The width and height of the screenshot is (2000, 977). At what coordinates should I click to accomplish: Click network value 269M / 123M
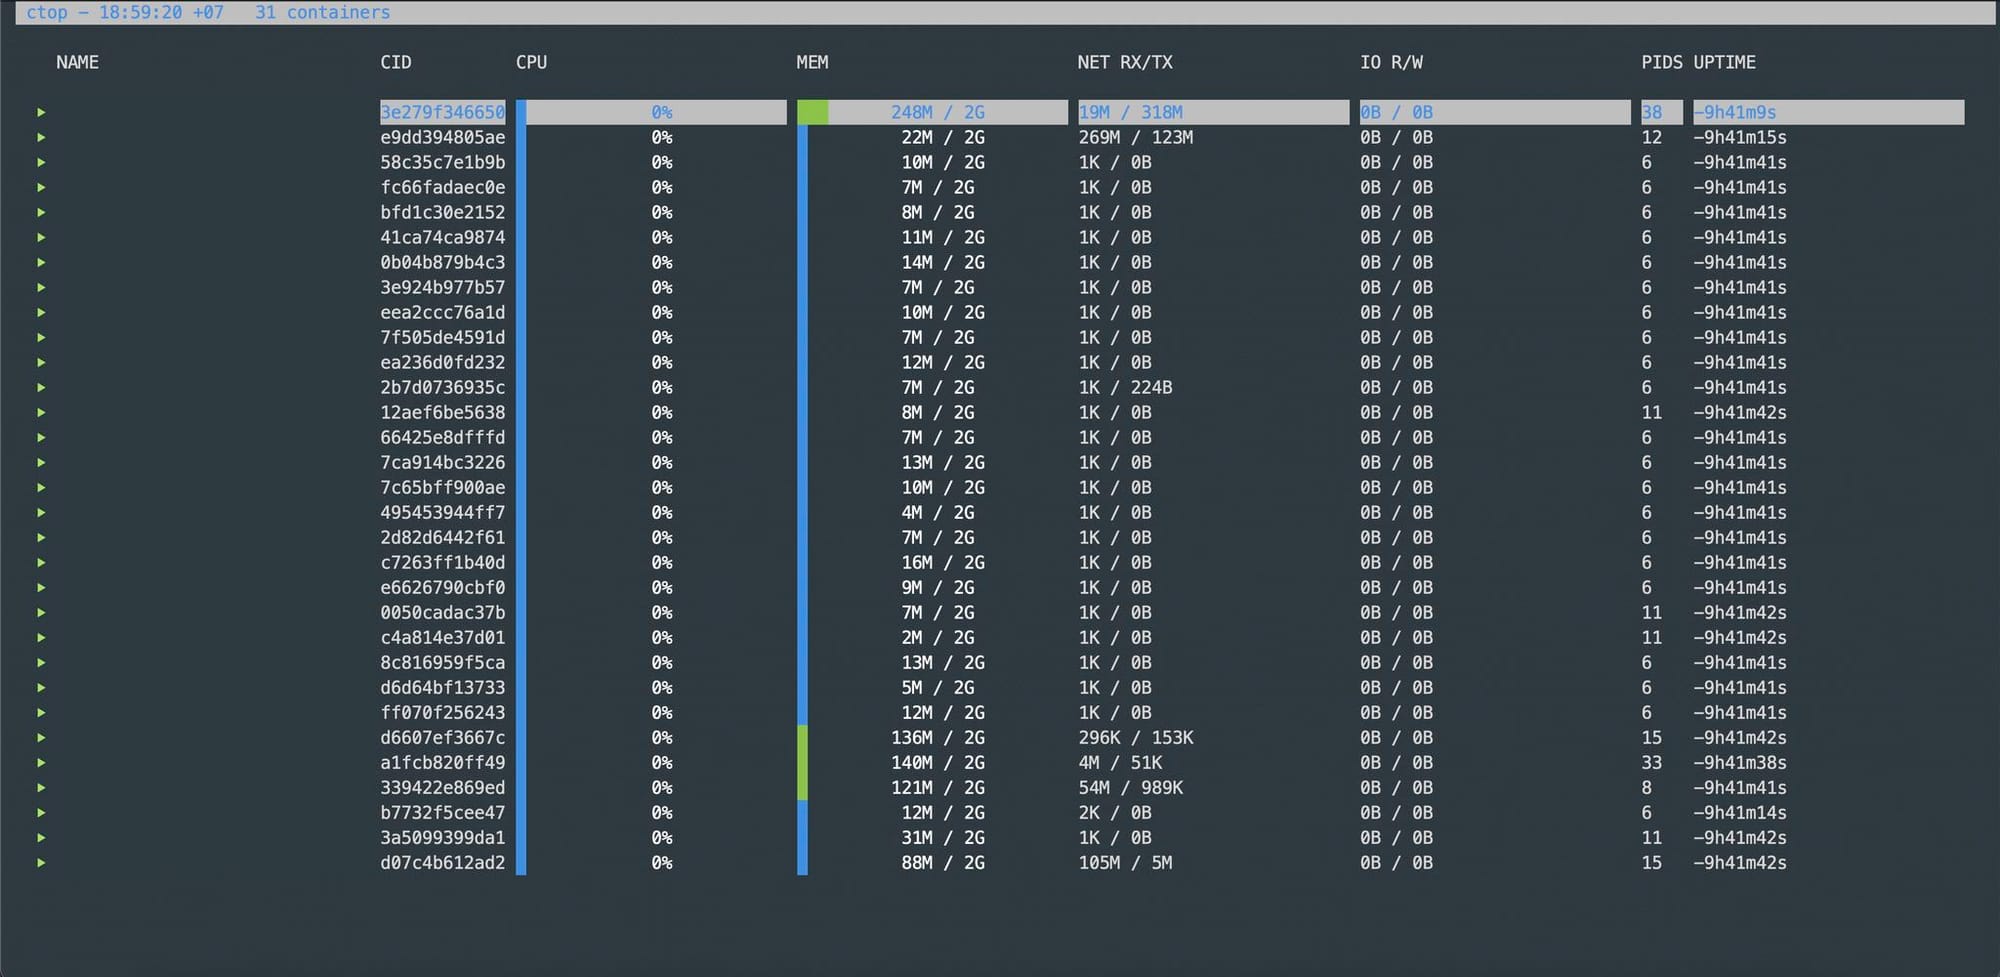(1135, 137)
